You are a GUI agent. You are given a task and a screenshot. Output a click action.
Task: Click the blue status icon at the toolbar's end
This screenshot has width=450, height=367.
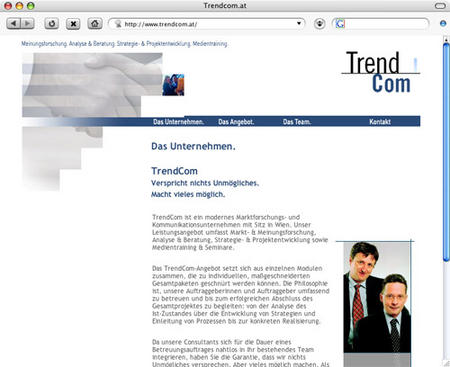pos(443,23)
